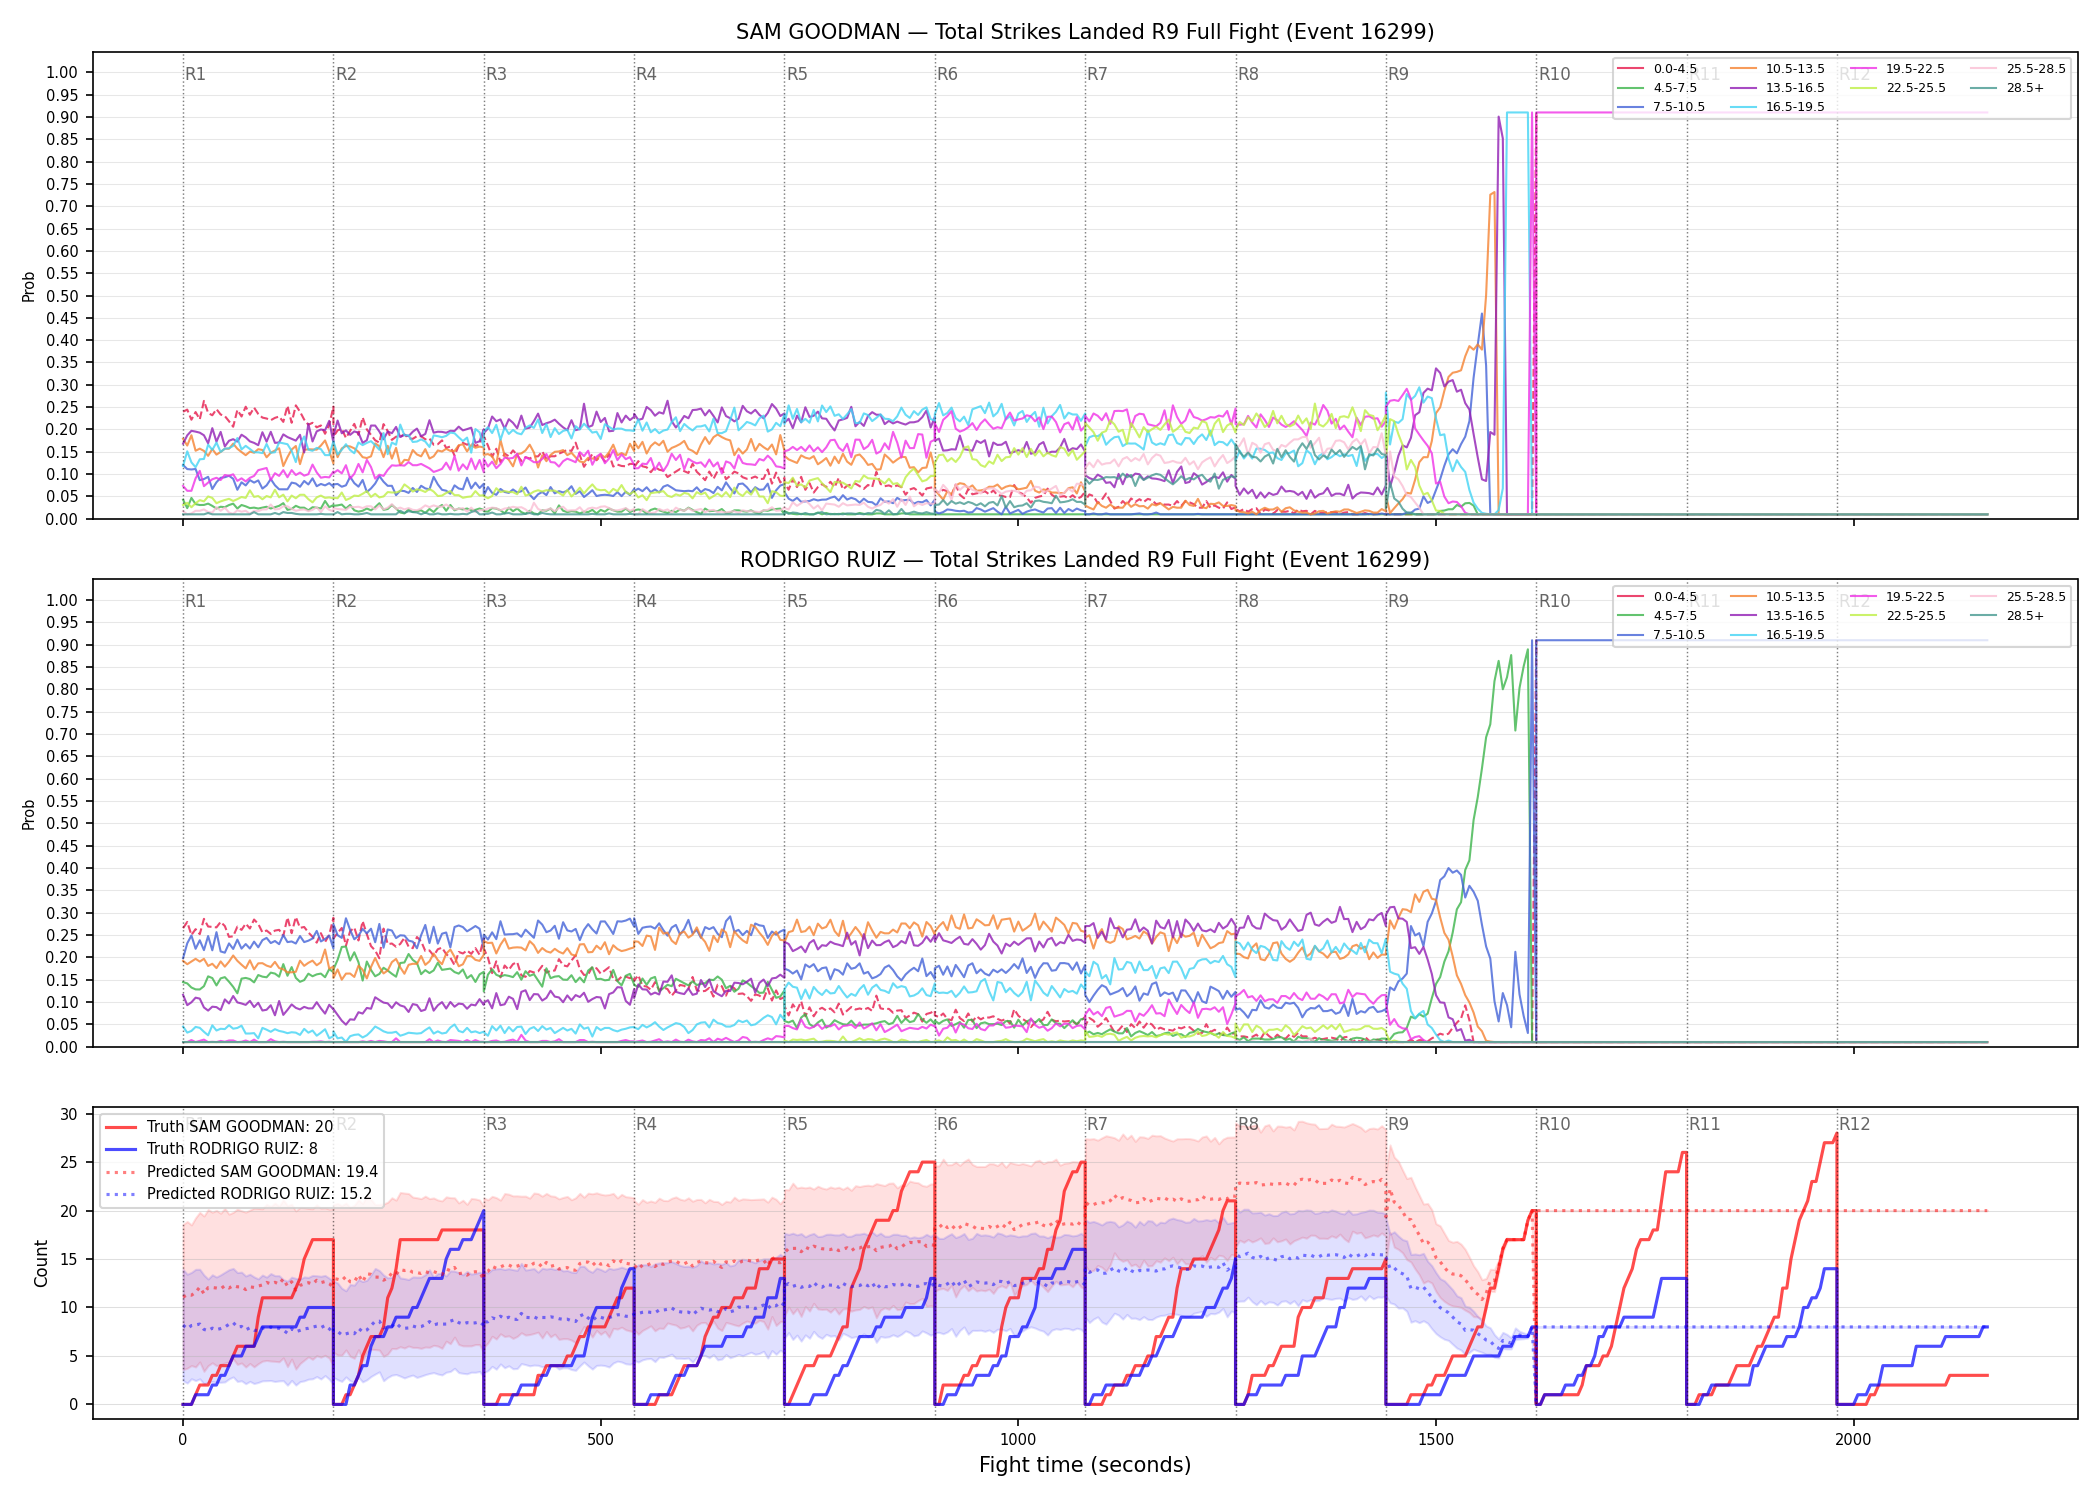Click the 'Truth SAM GOODMAN: 20' legend entry
The height and width of the screenshot is (1500, 2100).
point(220,1127)
